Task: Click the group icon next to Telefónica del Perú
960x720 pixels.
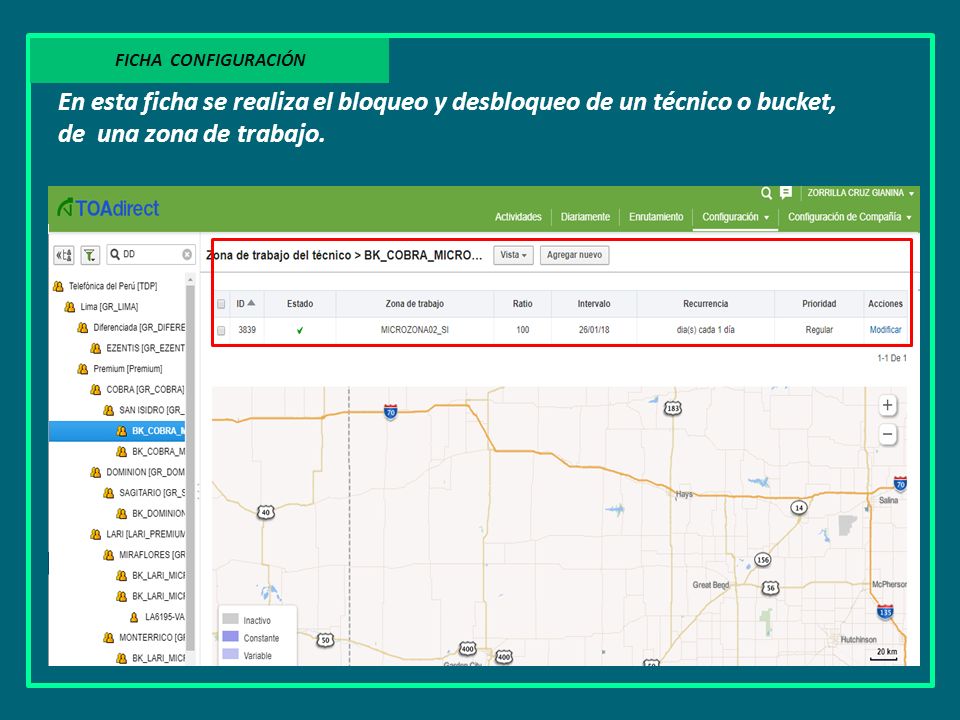Action: 58,286
